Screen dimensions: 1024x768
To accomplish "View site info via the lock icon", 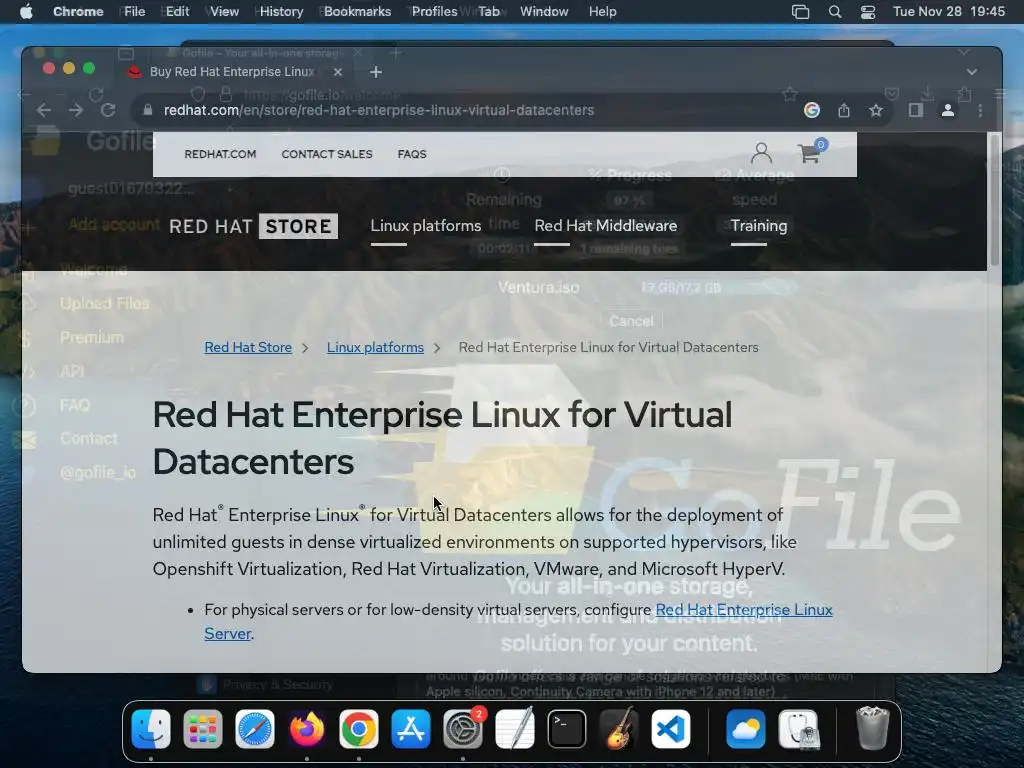I will tap(148, 110).
